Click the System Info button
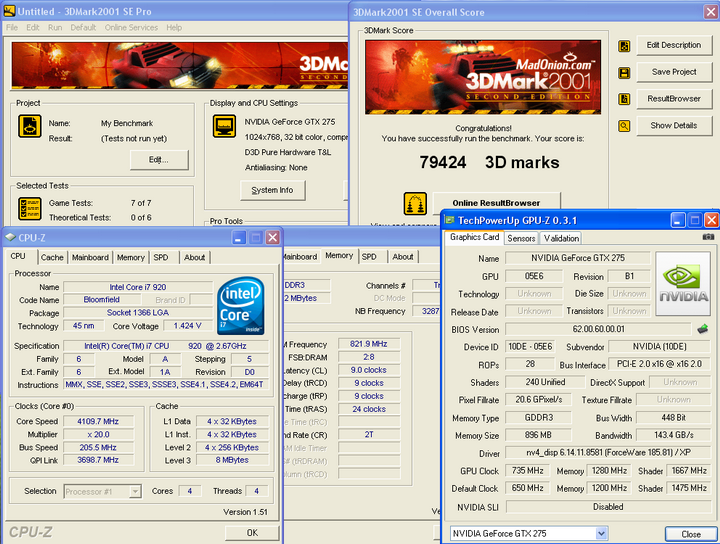 coord(273,190)
